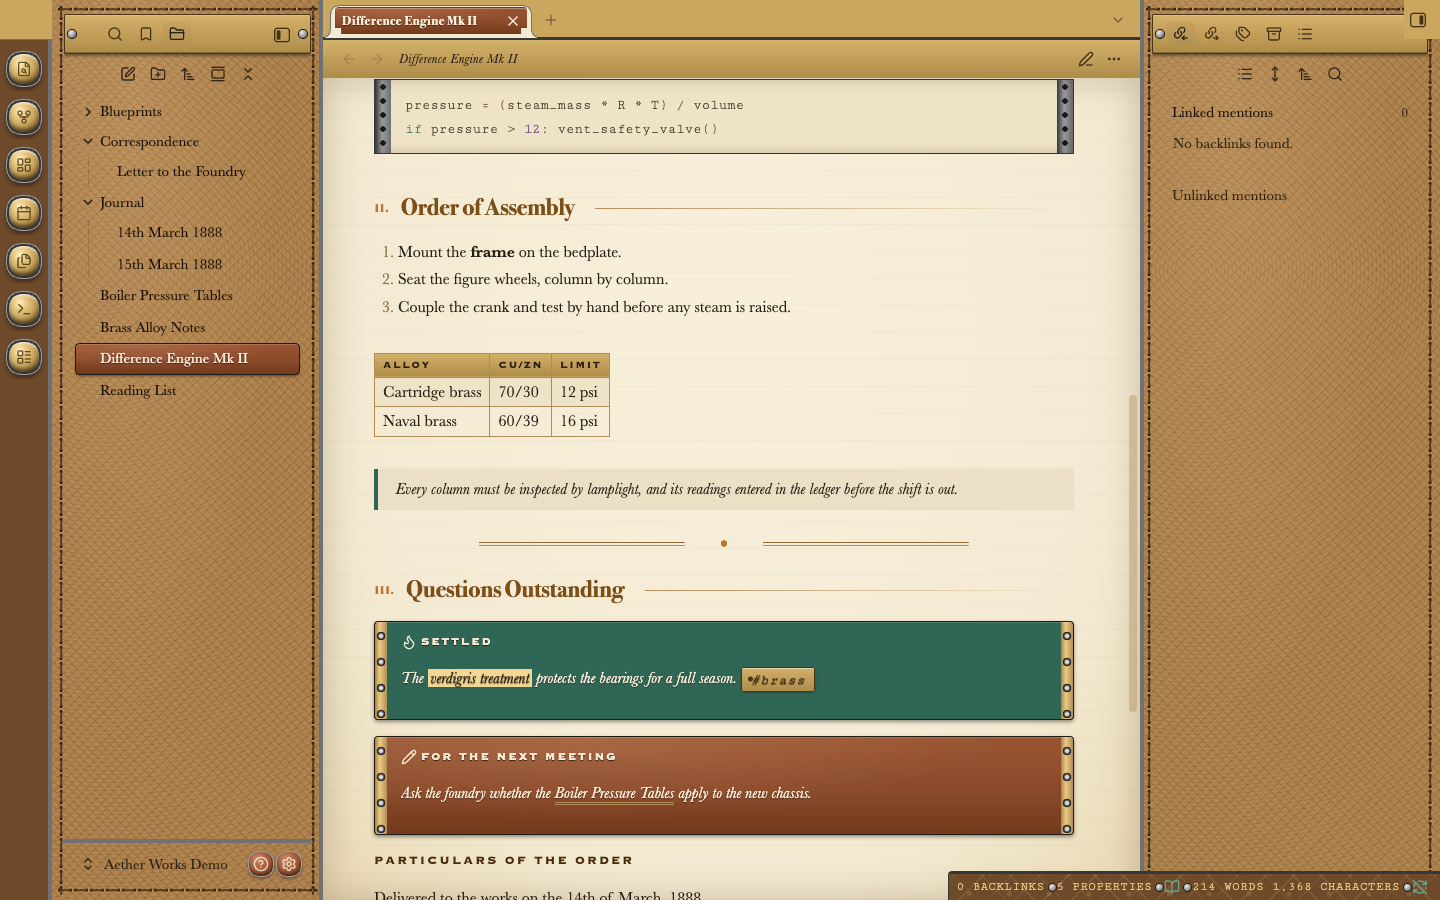Open Boiler Pressure Tables note in explorer
The height and width of the screenshot is (900, 1440).
click(x=187, y=296)
